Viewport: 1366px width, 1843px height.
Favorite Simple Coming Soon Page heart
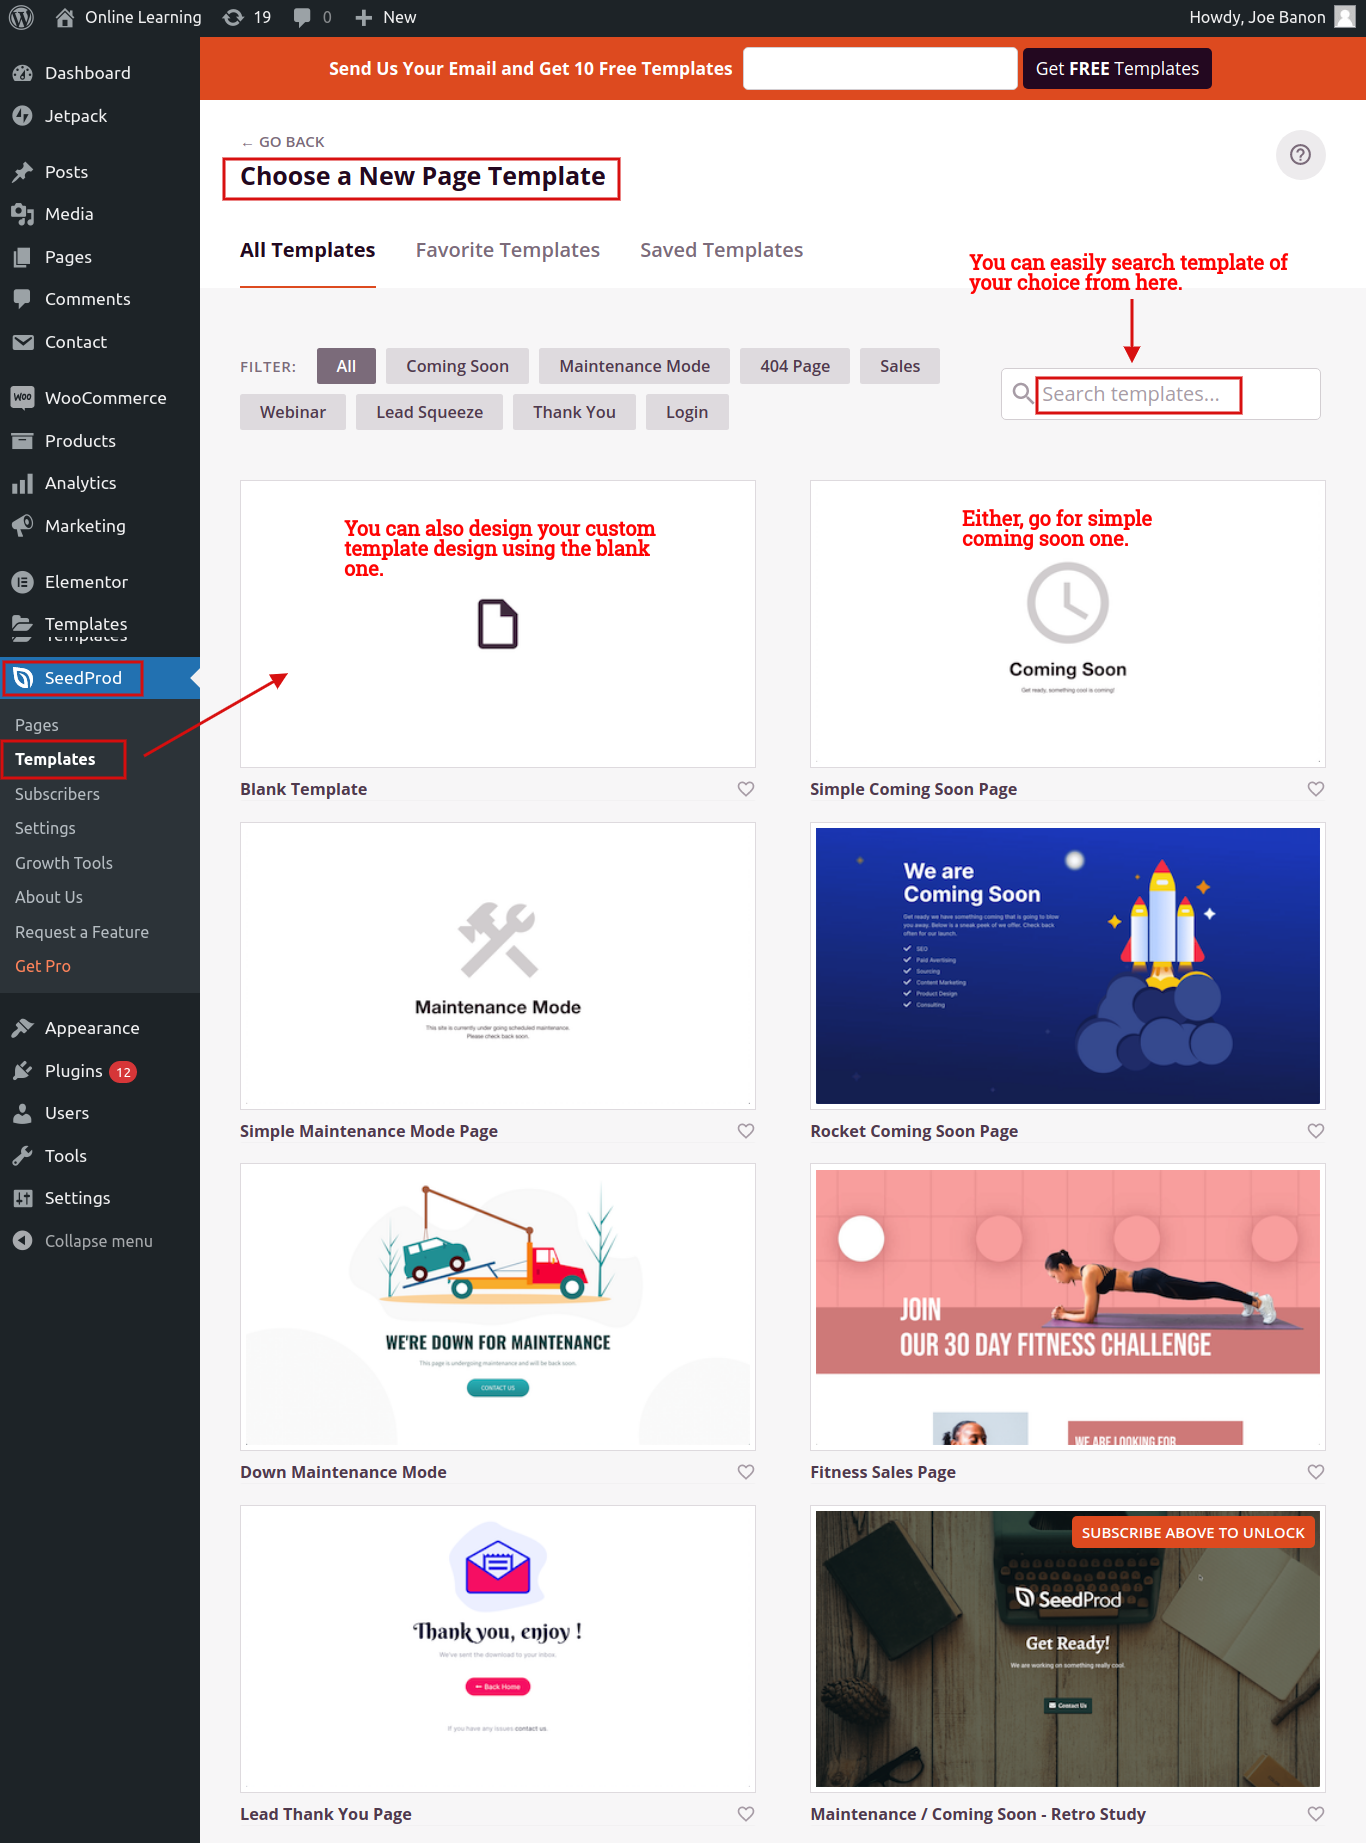1316,789
